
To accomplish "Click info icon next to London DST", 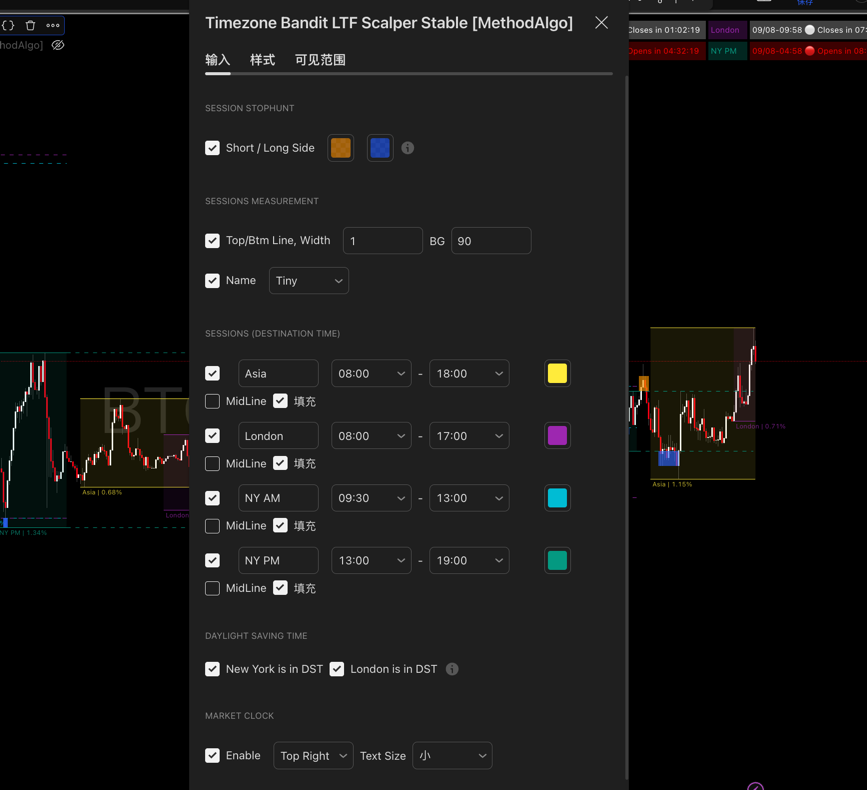I will (x=452, y=669).
